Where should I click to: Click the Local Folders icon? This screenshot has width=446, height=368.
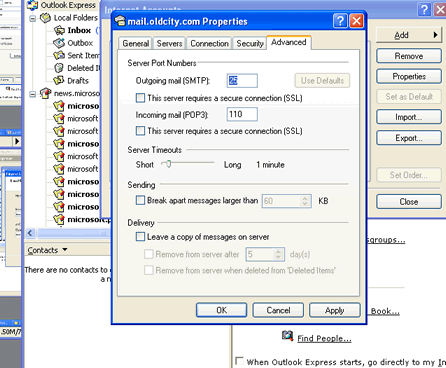point(46,18)
